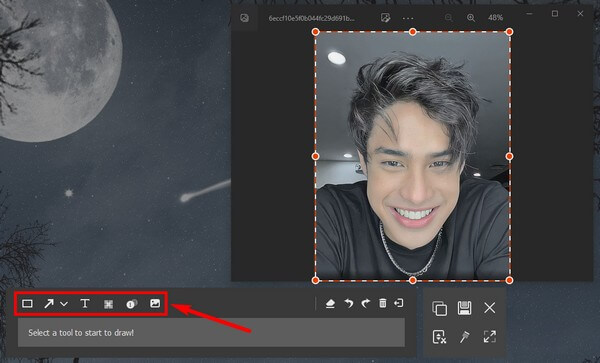The image size is (600, 363).
Task: Minimize the Photos window
Action: point(529,14)
